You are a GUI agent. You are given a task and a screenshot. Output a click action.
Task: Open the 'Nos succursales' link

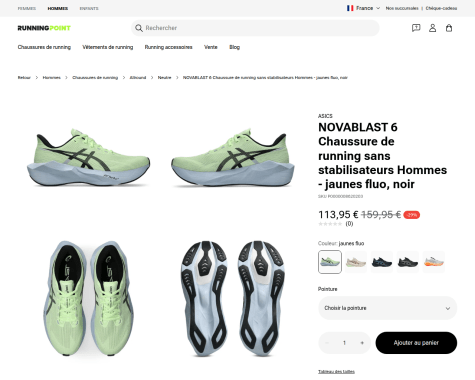402,8
